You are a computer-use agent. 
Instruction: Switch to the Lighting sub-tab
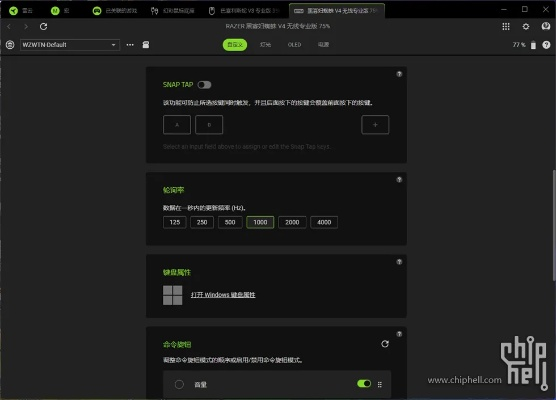pos(265,45)
